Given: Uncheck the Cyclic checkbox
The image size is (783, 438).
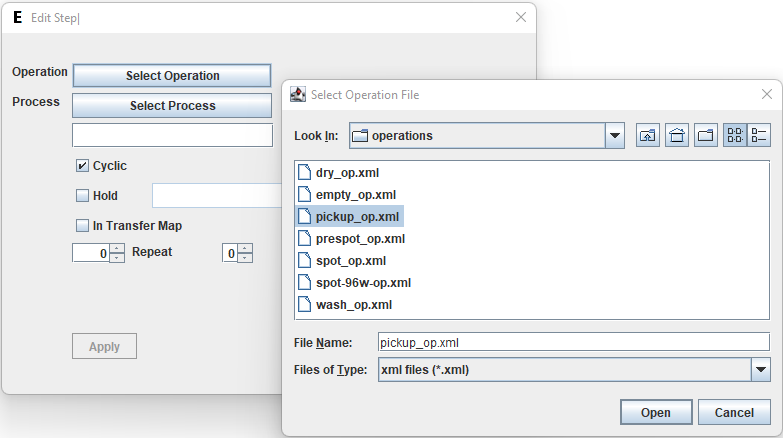Looking at the screenshot, I should pos(83,166).
